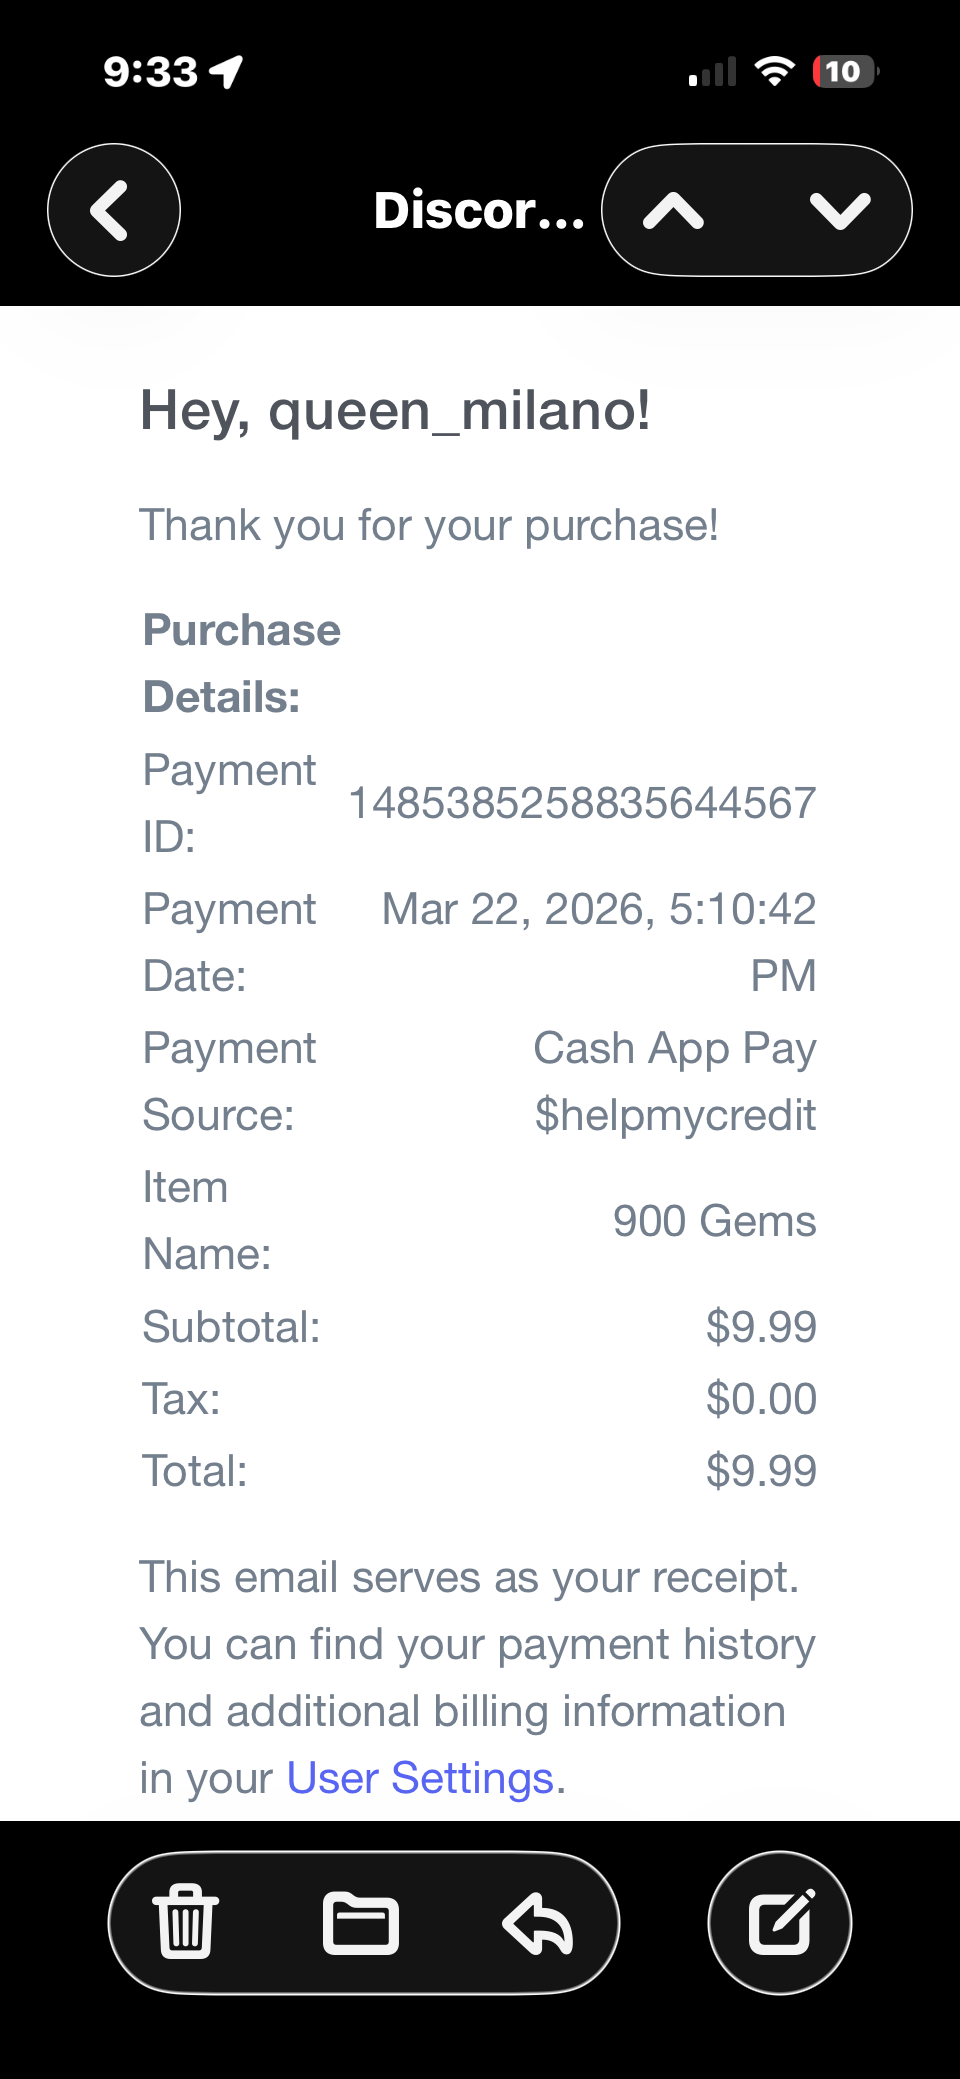Delete this email with trash icon

[185, 1921]
